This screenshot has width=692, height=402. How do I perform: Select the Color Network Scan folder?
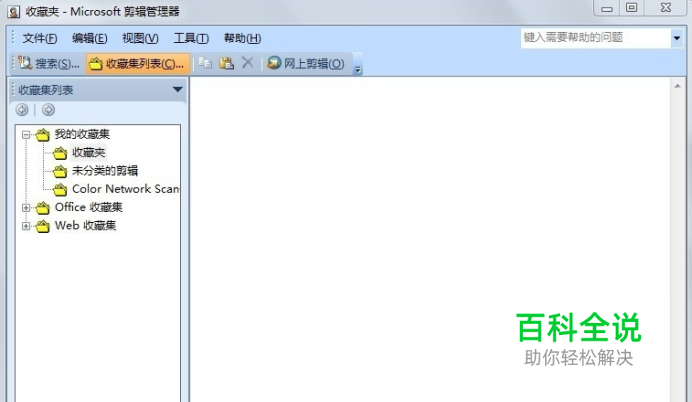click(x=125, y=189)
